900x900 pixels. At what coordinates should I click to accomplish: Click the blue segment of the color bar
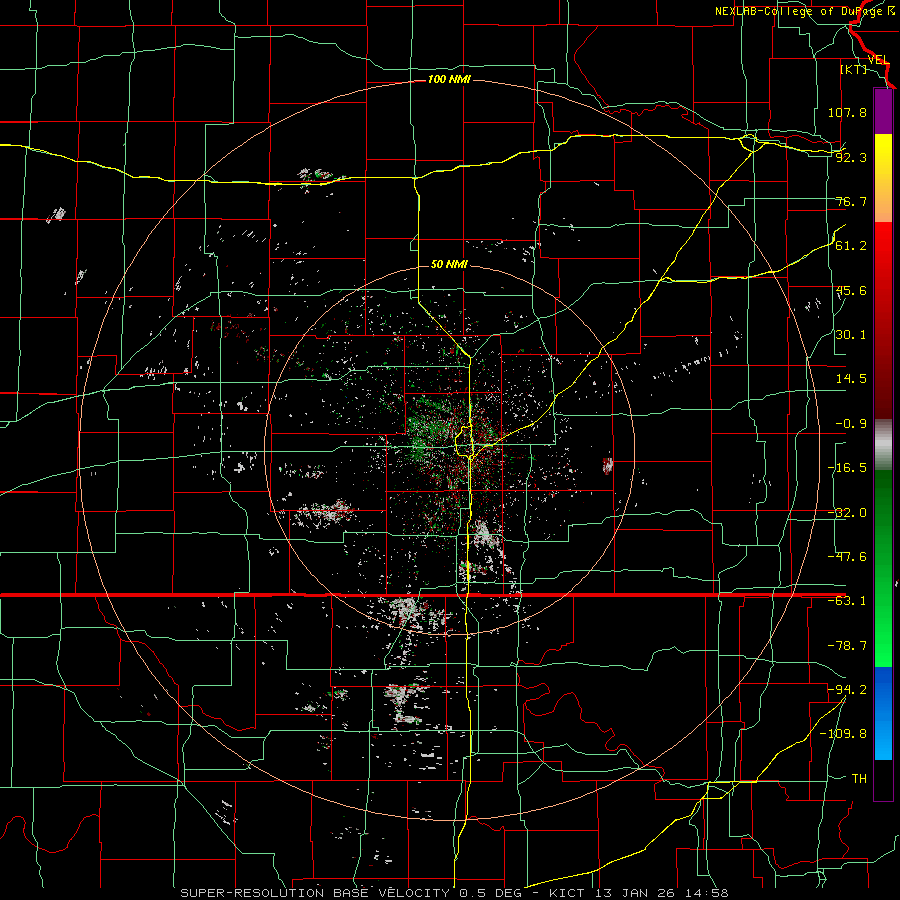pos(883,713)
